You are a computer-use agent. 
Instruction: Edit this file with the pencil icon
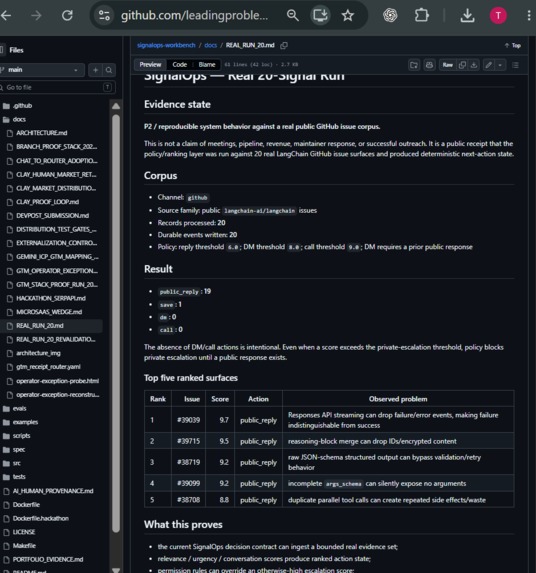pyautogui.click(x=489, y=65)
